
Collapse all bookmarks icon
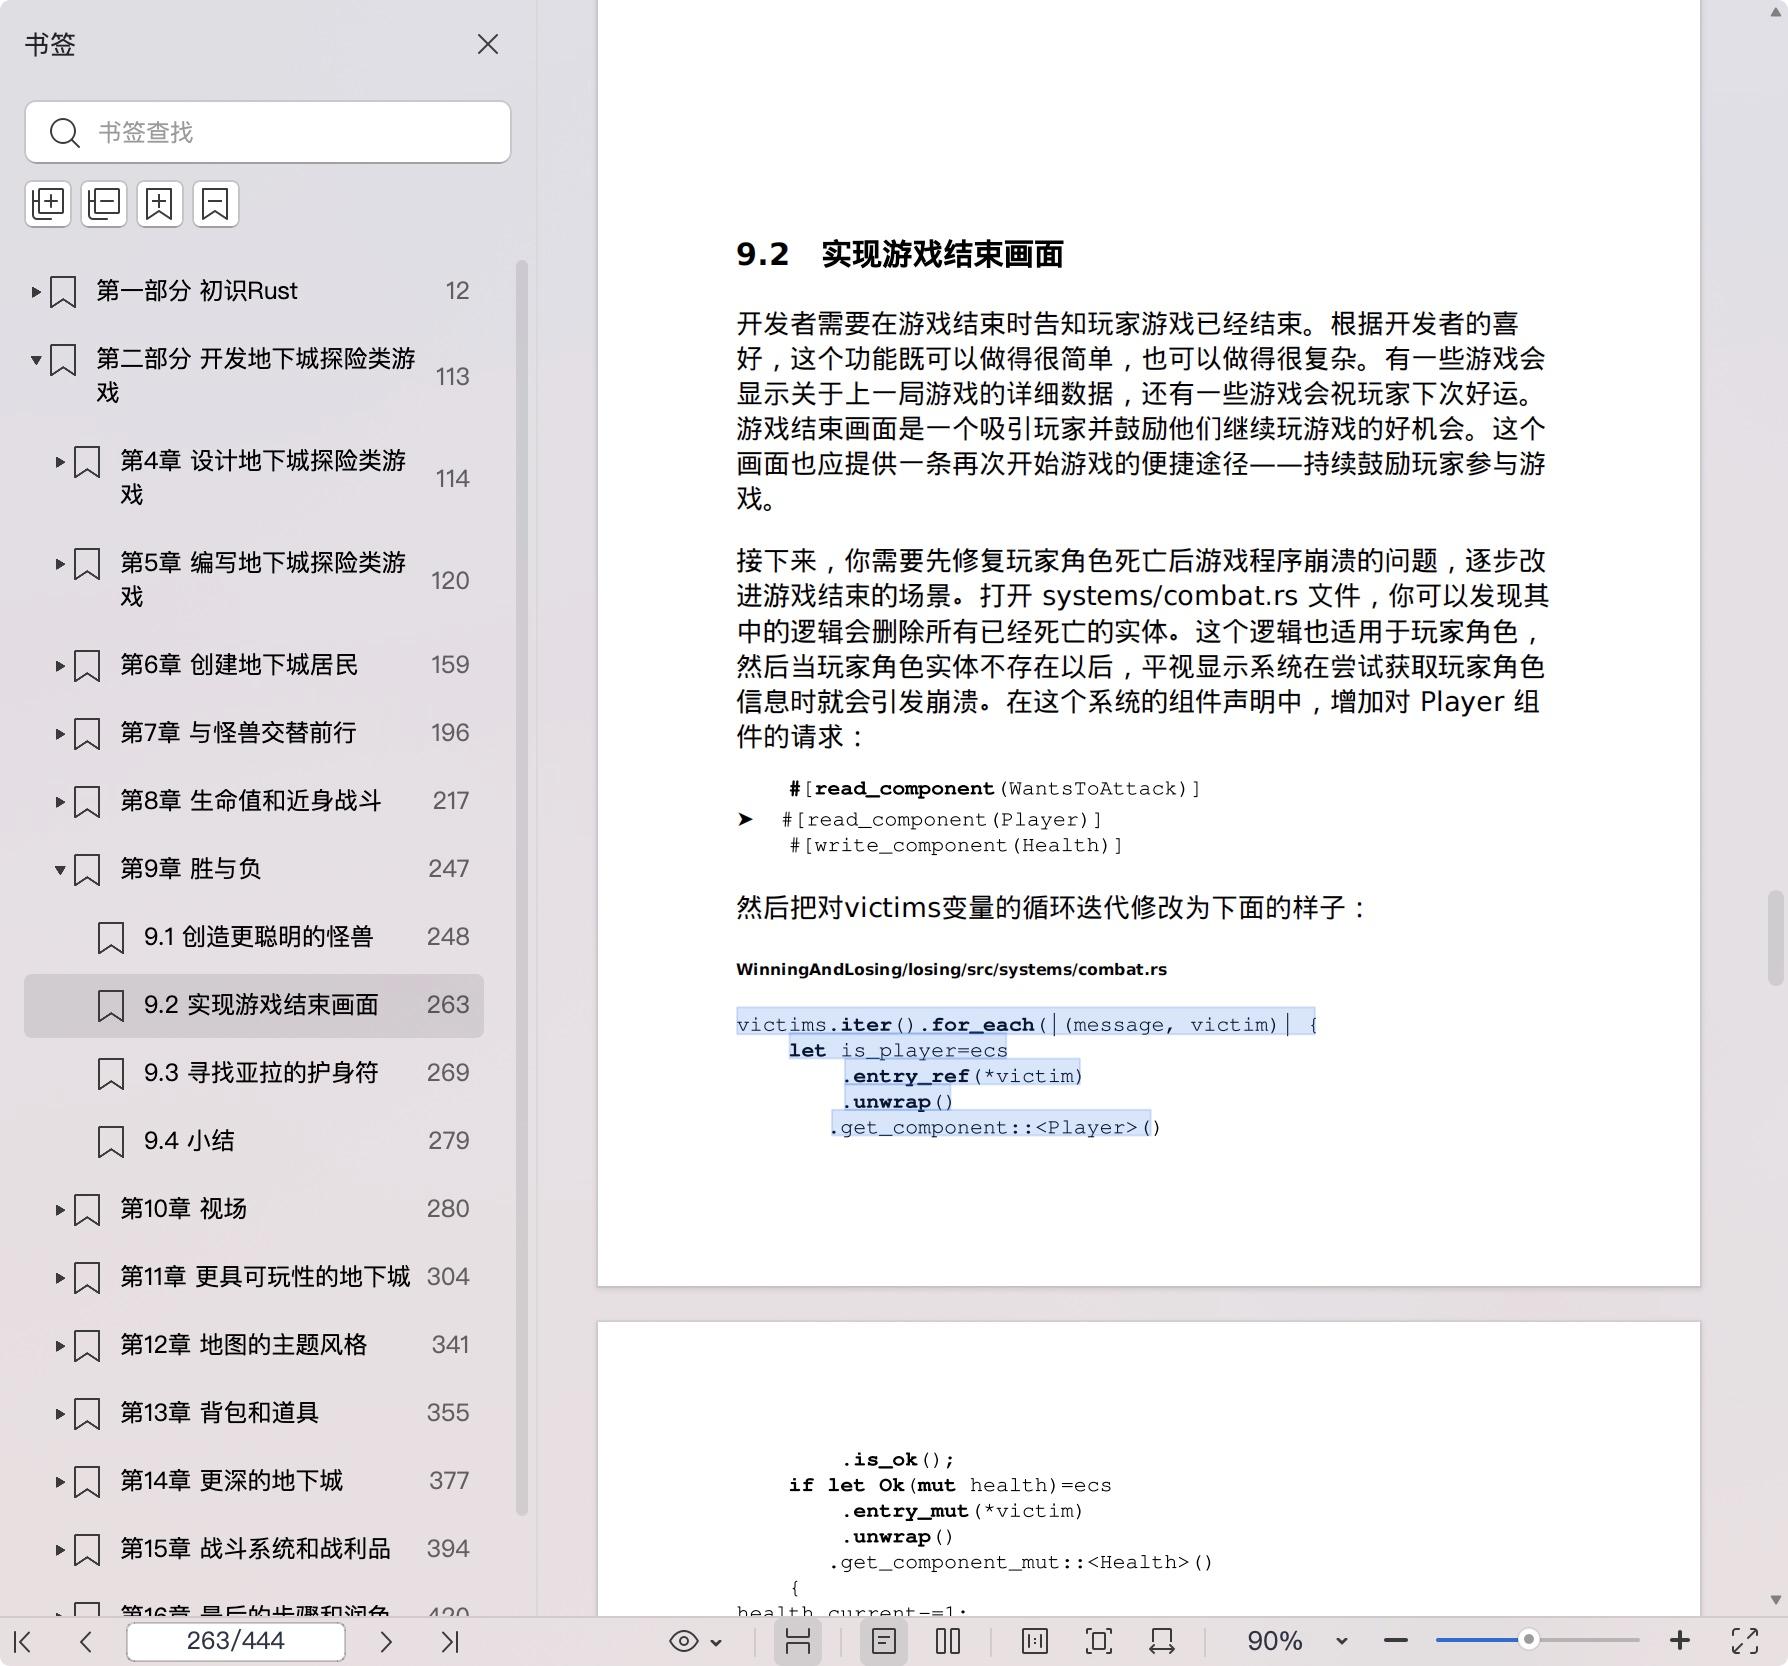(x=104, y=204)
